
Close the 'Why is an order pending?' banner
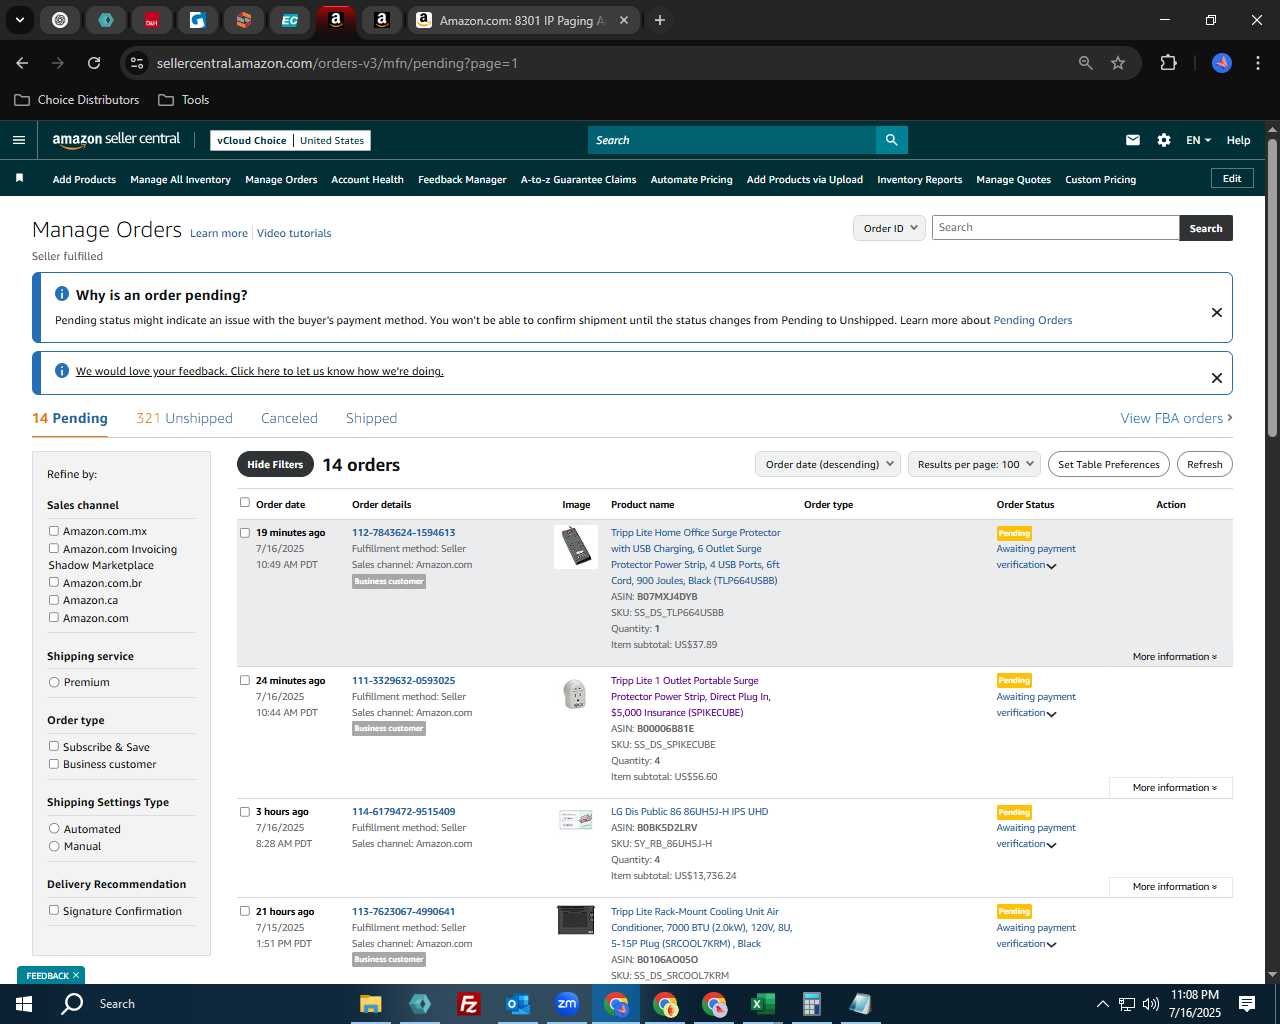tap(1217, 312)
